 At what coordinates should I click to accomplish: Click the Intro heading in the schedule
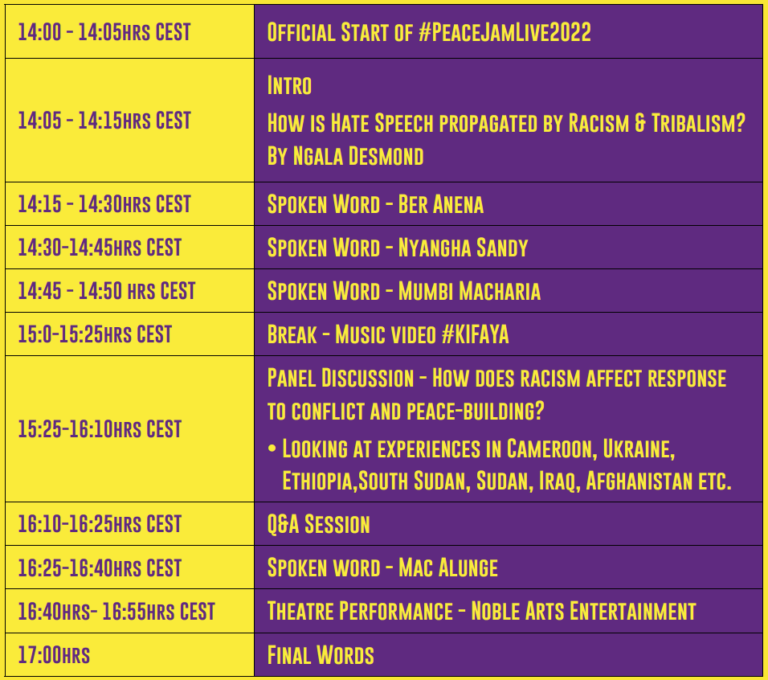(289, 86)
